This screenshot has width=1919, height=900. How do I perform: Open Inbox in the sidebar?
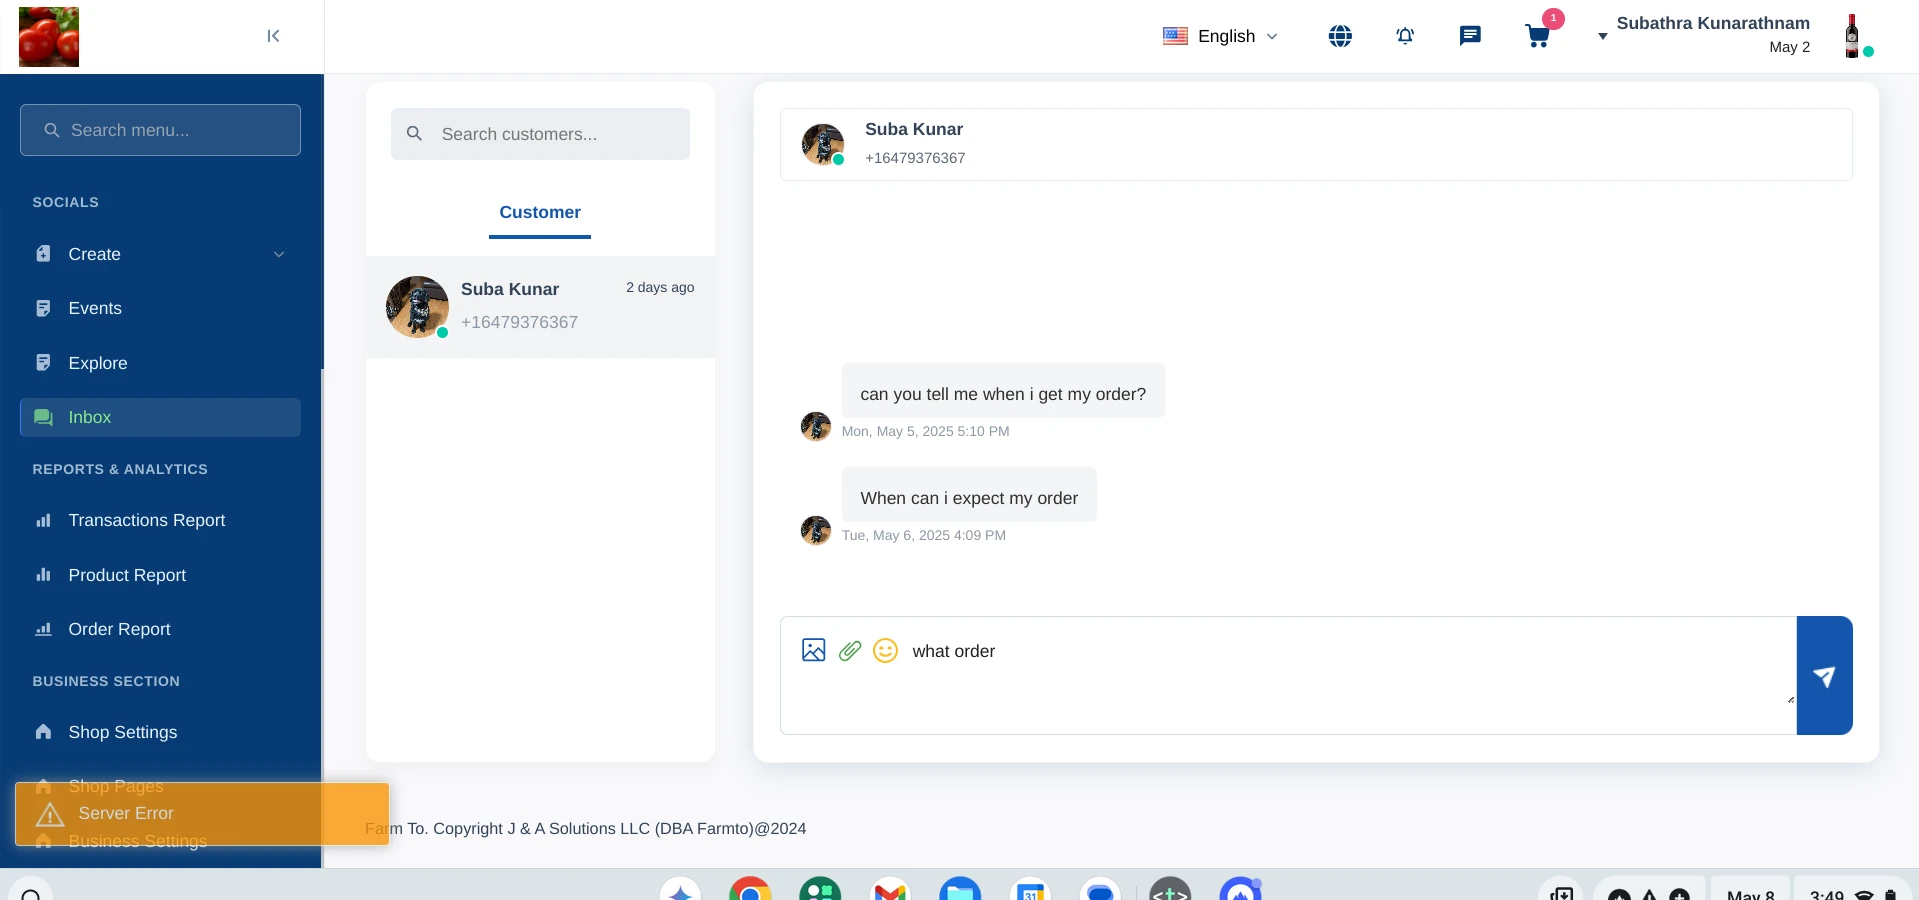[160, 417]
